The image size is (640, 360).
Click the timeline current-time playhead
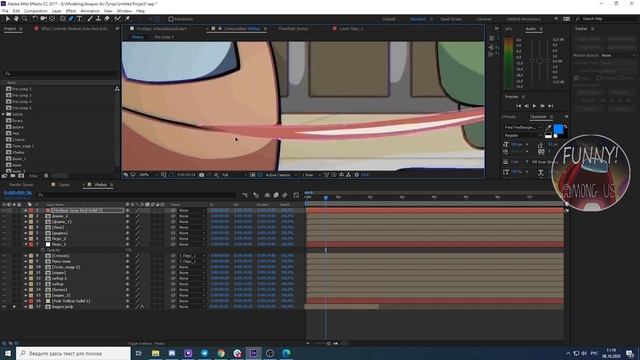(326, 198)
